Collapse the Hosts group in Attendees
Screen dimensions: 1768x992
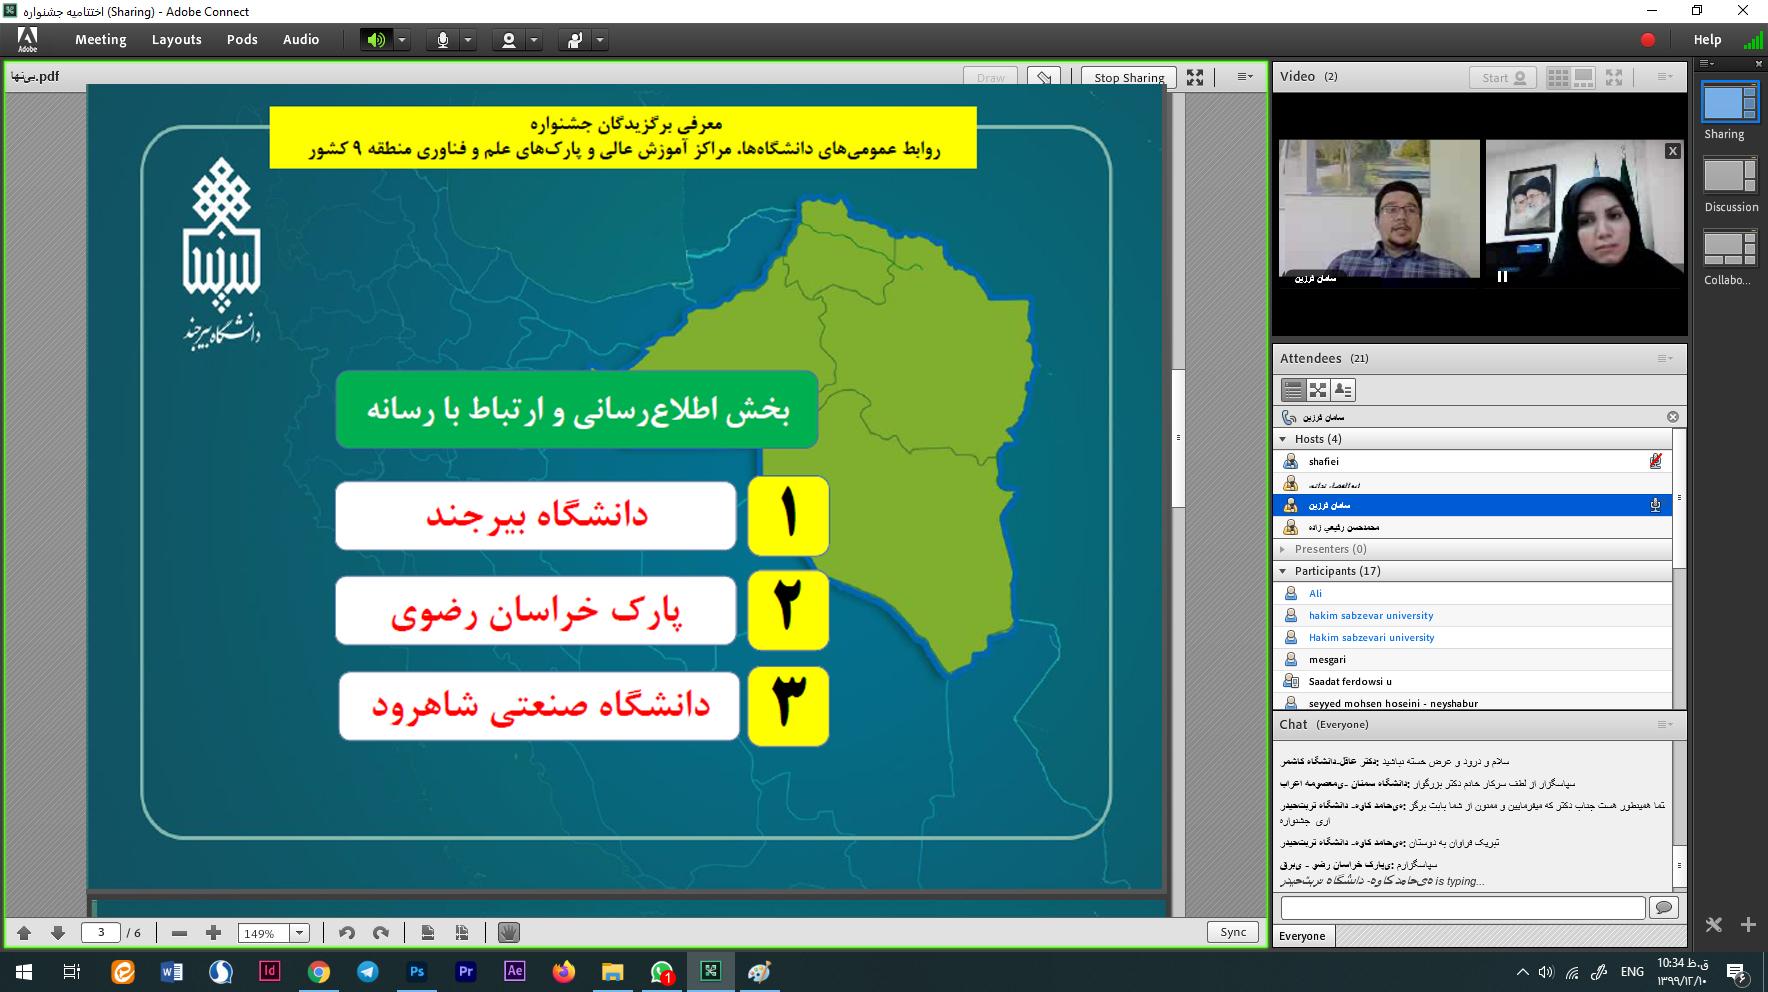(x=1283, y=439)
